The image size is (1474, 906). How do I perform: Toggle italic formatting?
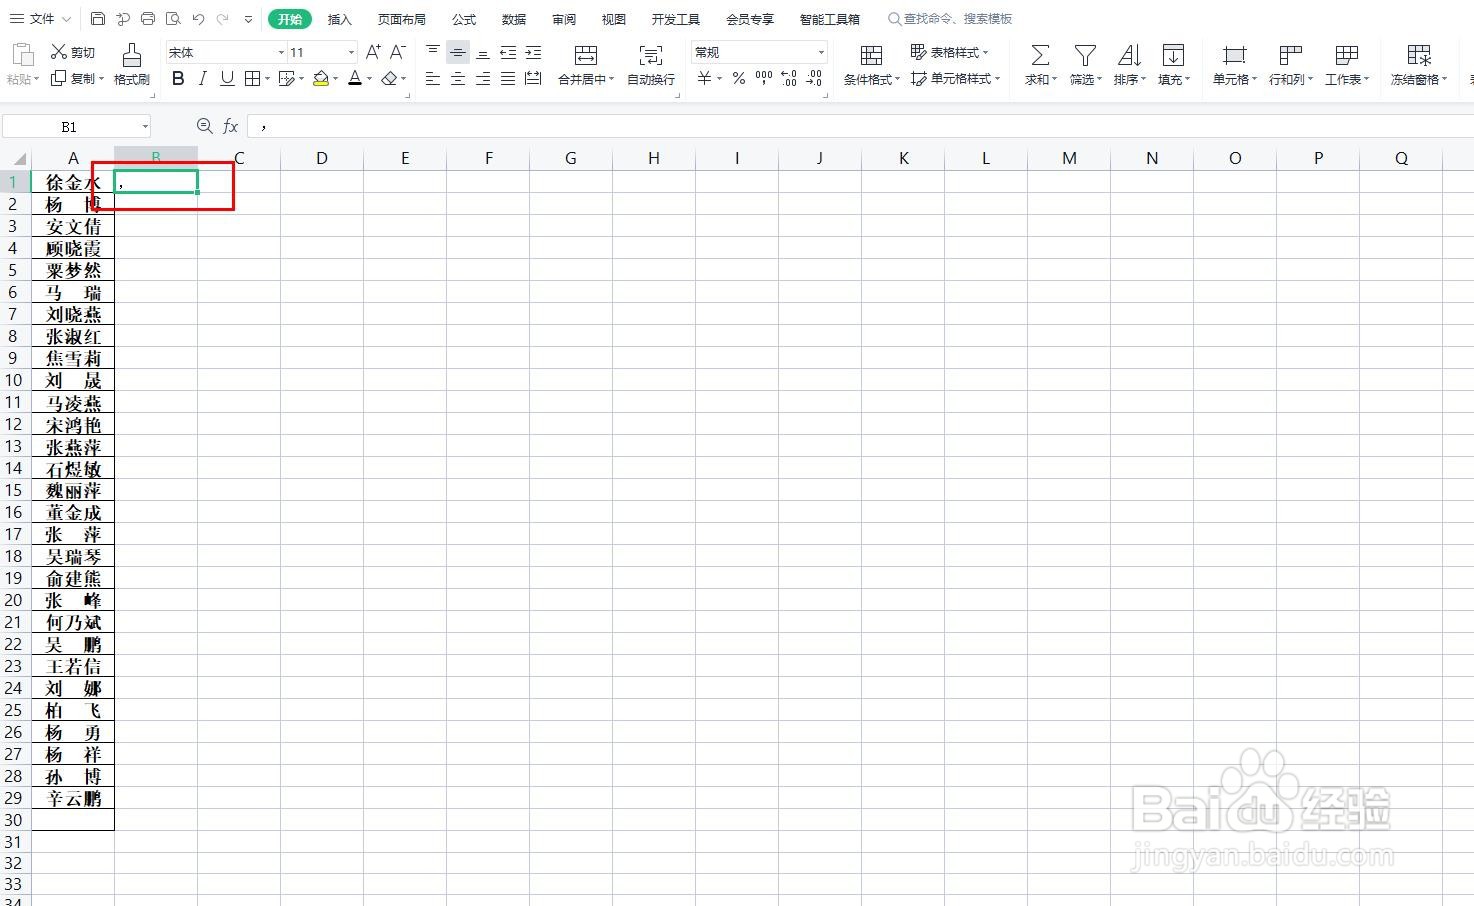tap(203, 78)
